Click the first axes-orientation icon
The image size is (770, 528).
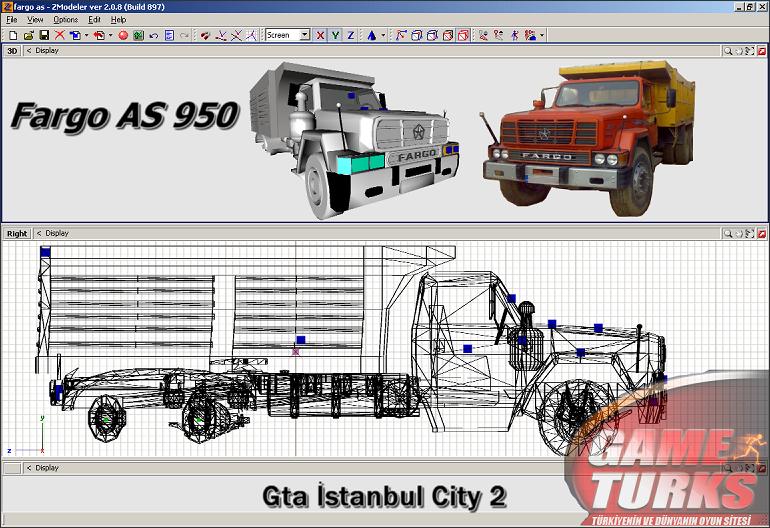click(221, 35)
